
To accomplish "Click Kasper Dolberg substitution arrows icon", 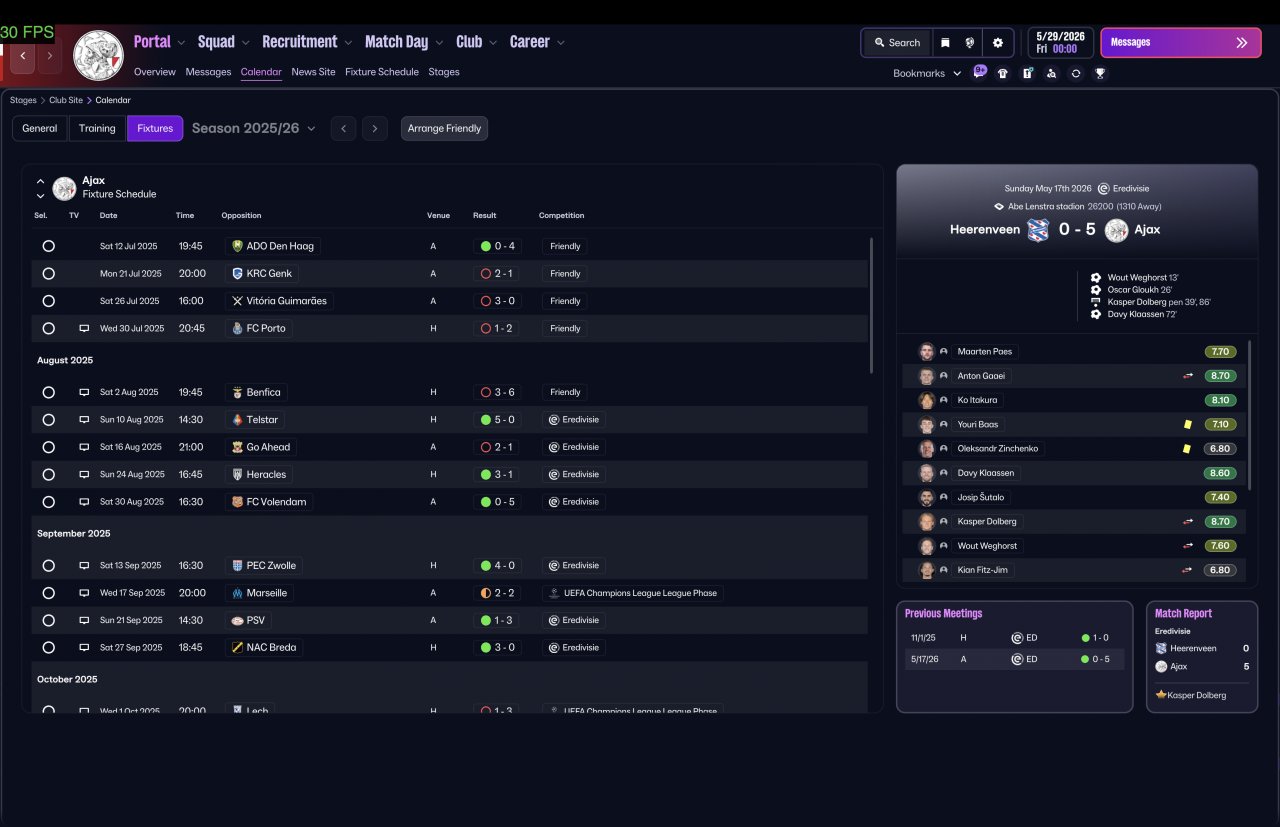I will click(1188, 521).
